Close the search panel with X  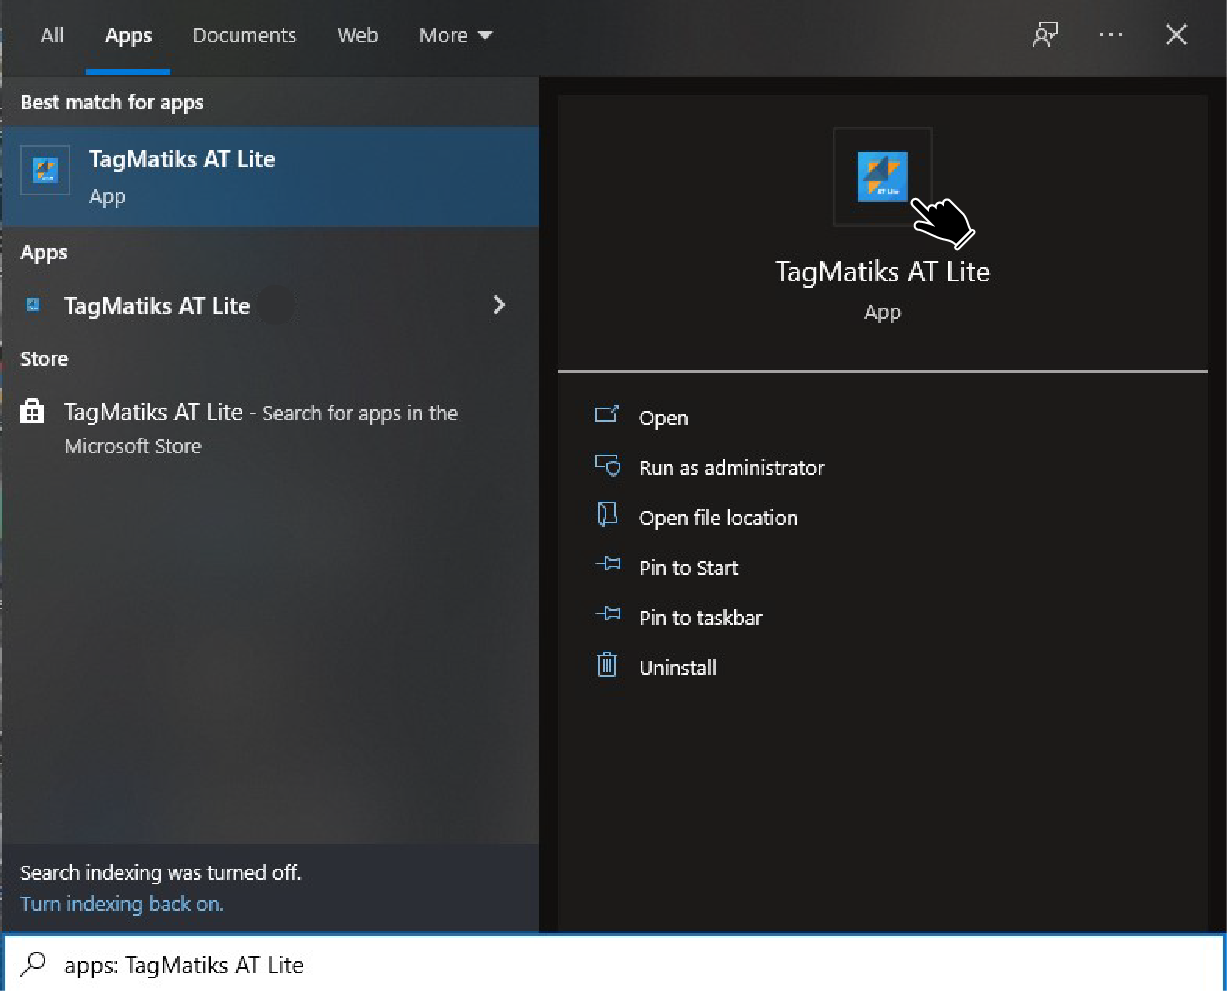point(1176,35)
